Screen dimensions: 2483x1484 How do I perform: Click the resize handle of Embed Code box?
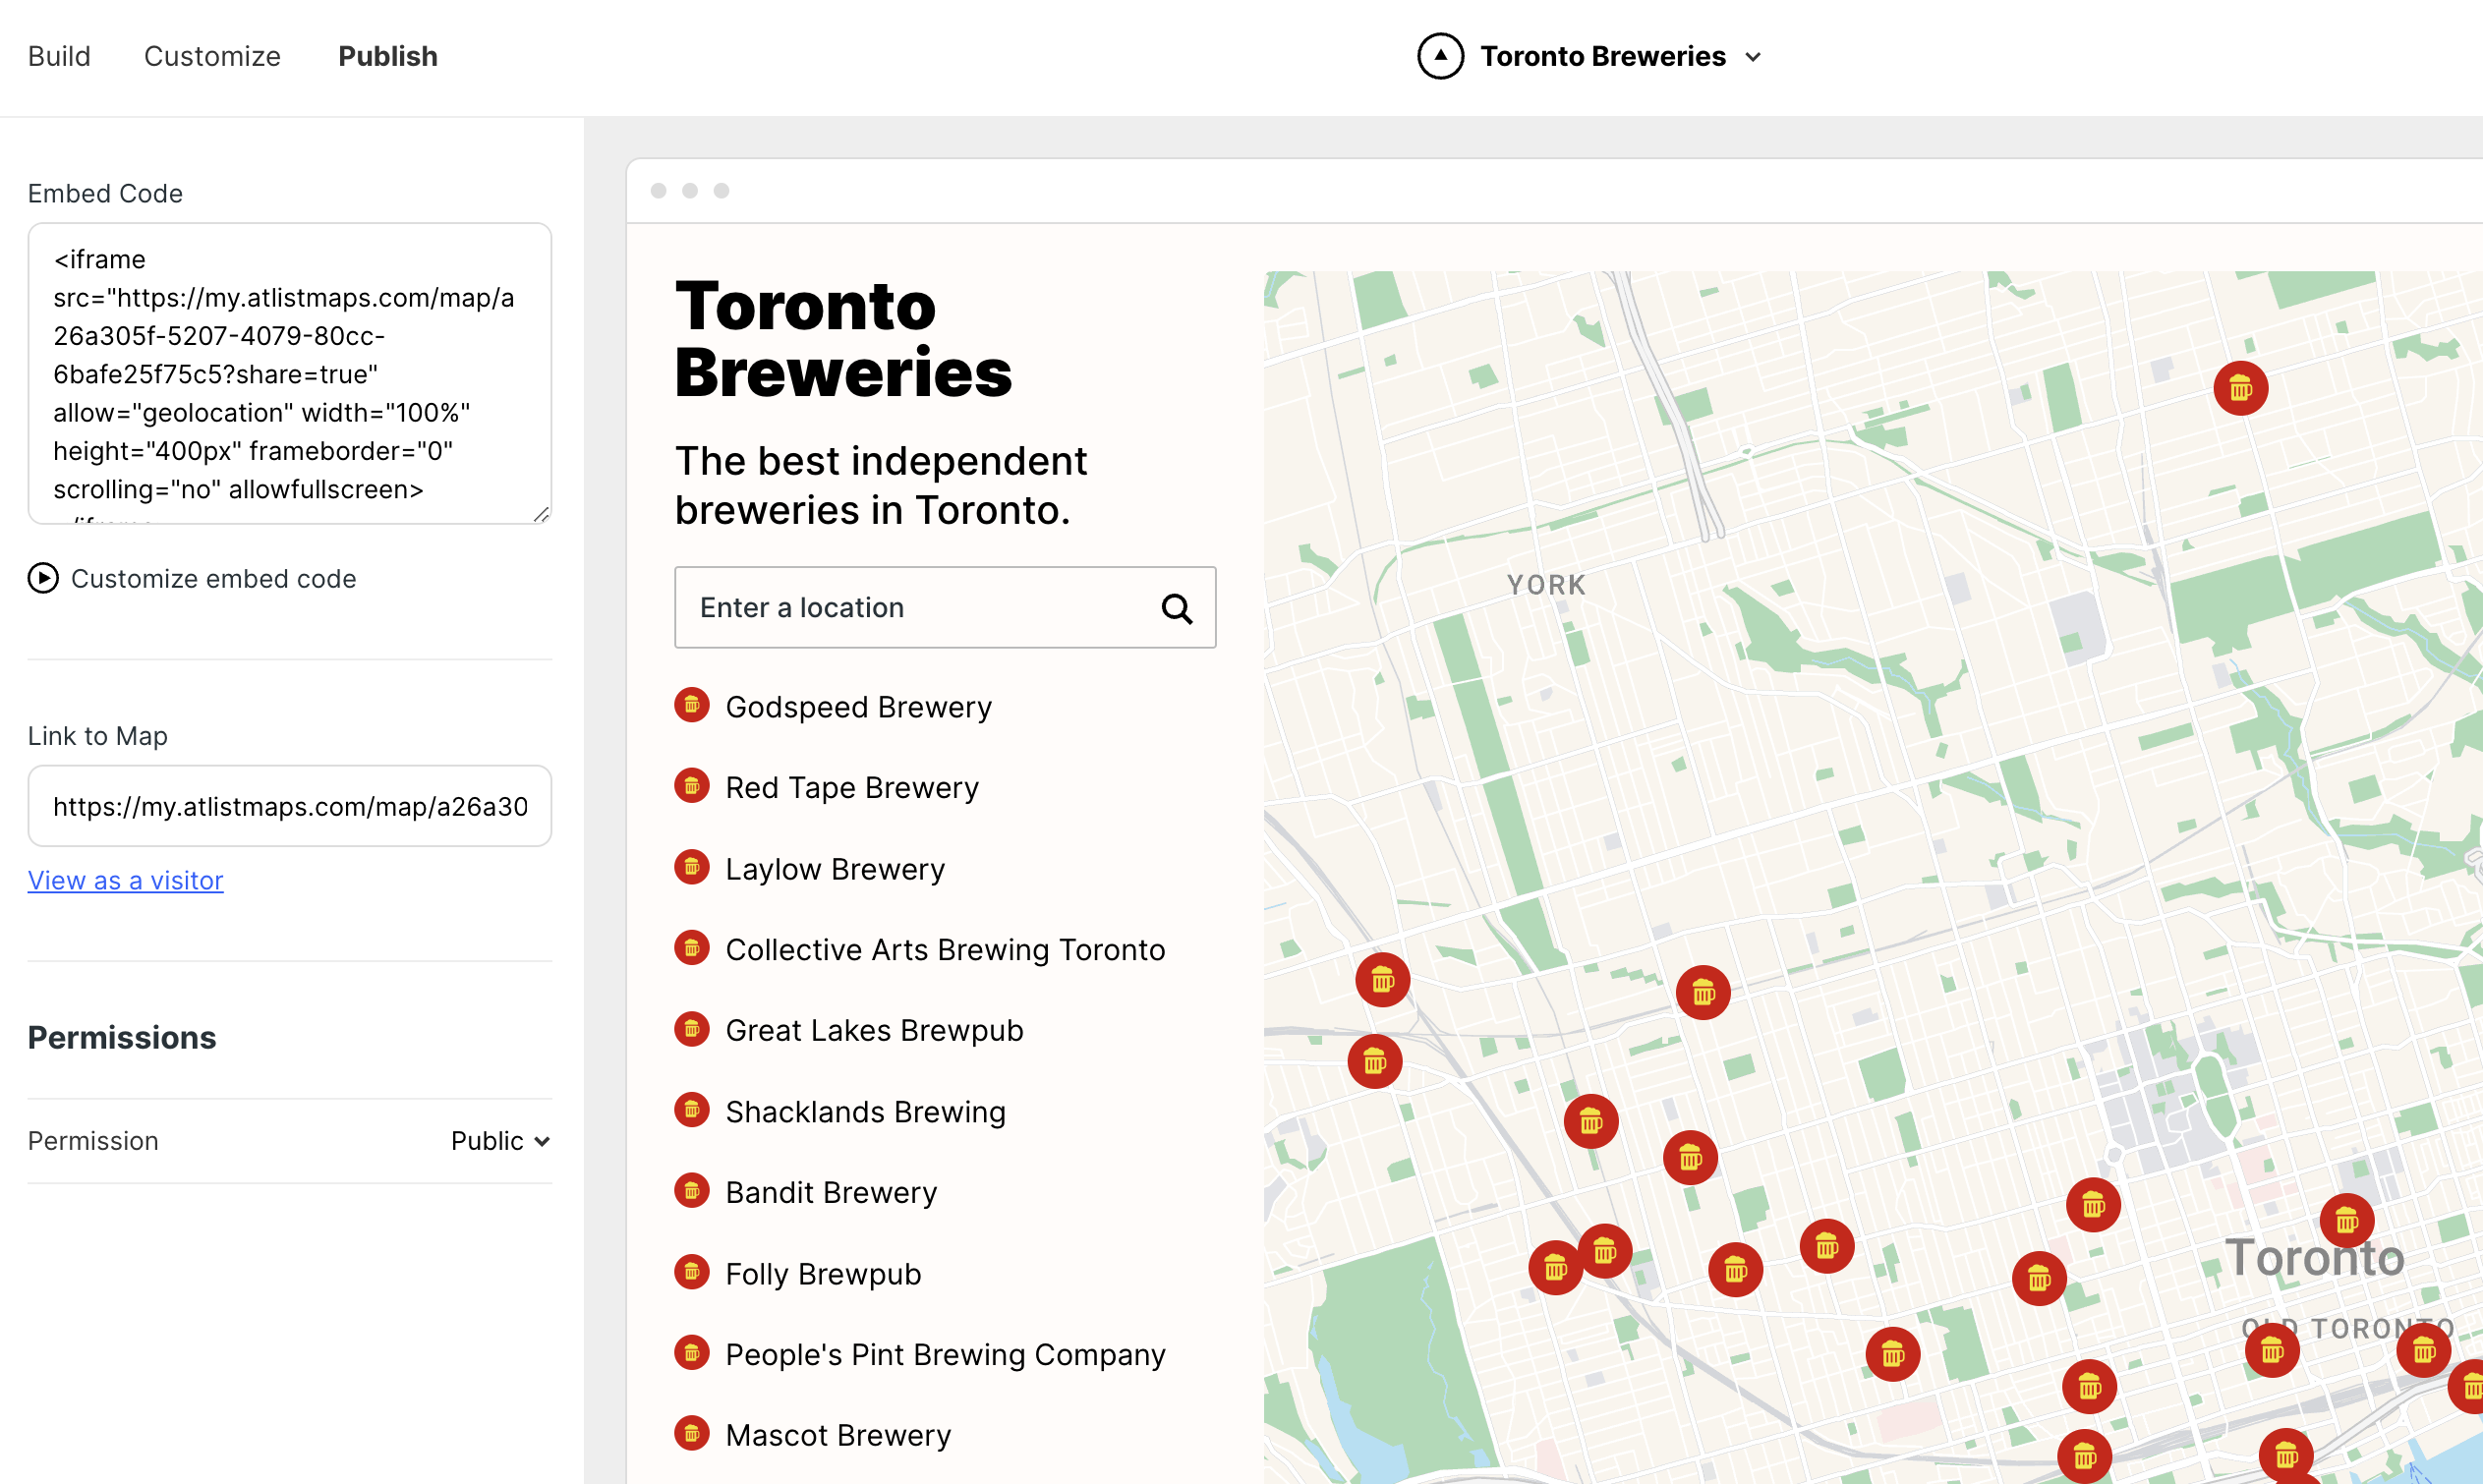[541, 514]
